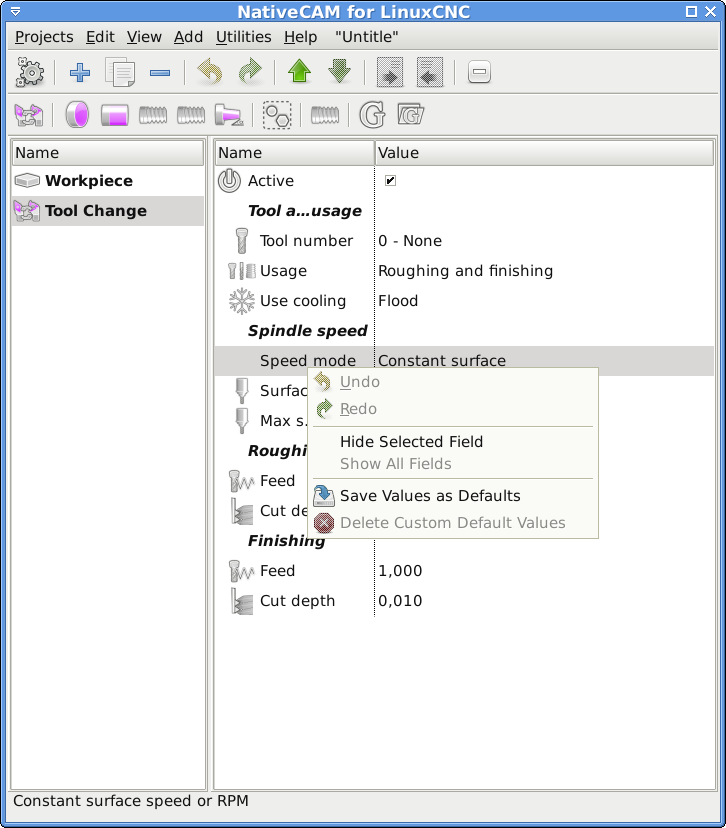Image resolution: width=726 pixels, height=828 pixels.
Task: Click the blue plus add icon
Action: coord(80,72)
